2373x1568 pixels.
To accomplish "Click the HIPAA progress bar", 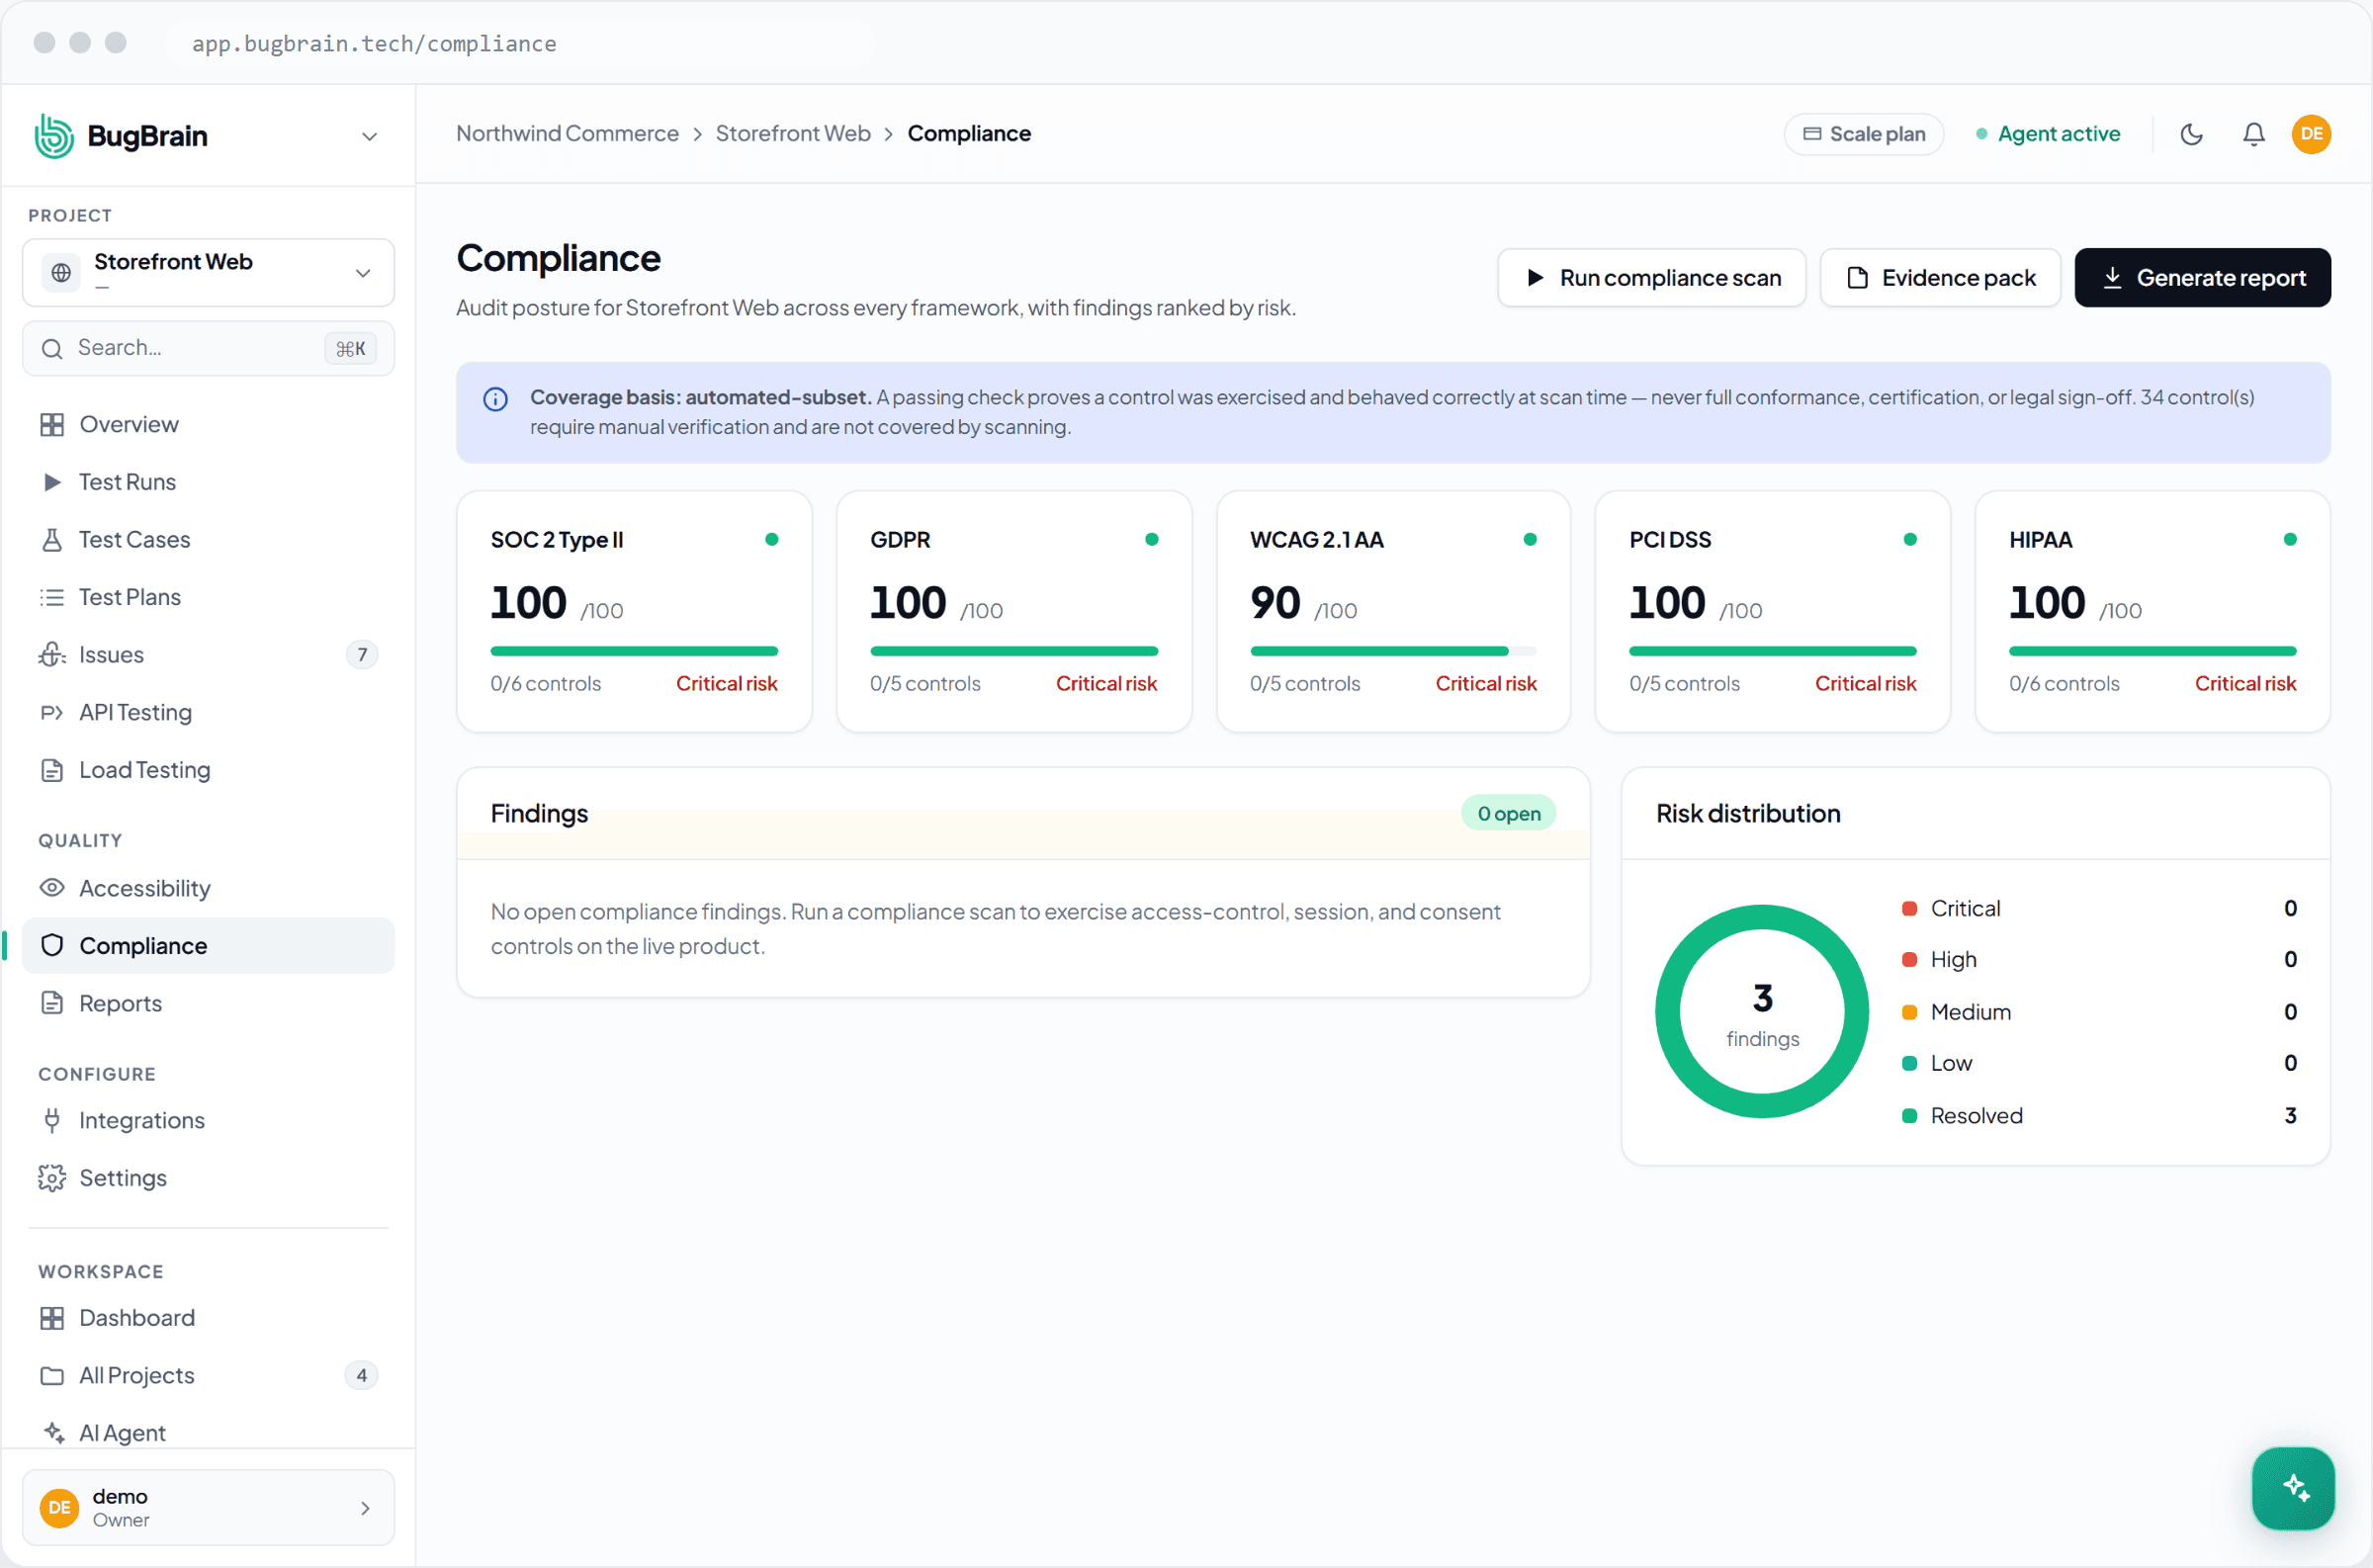I will [2152, 651].
